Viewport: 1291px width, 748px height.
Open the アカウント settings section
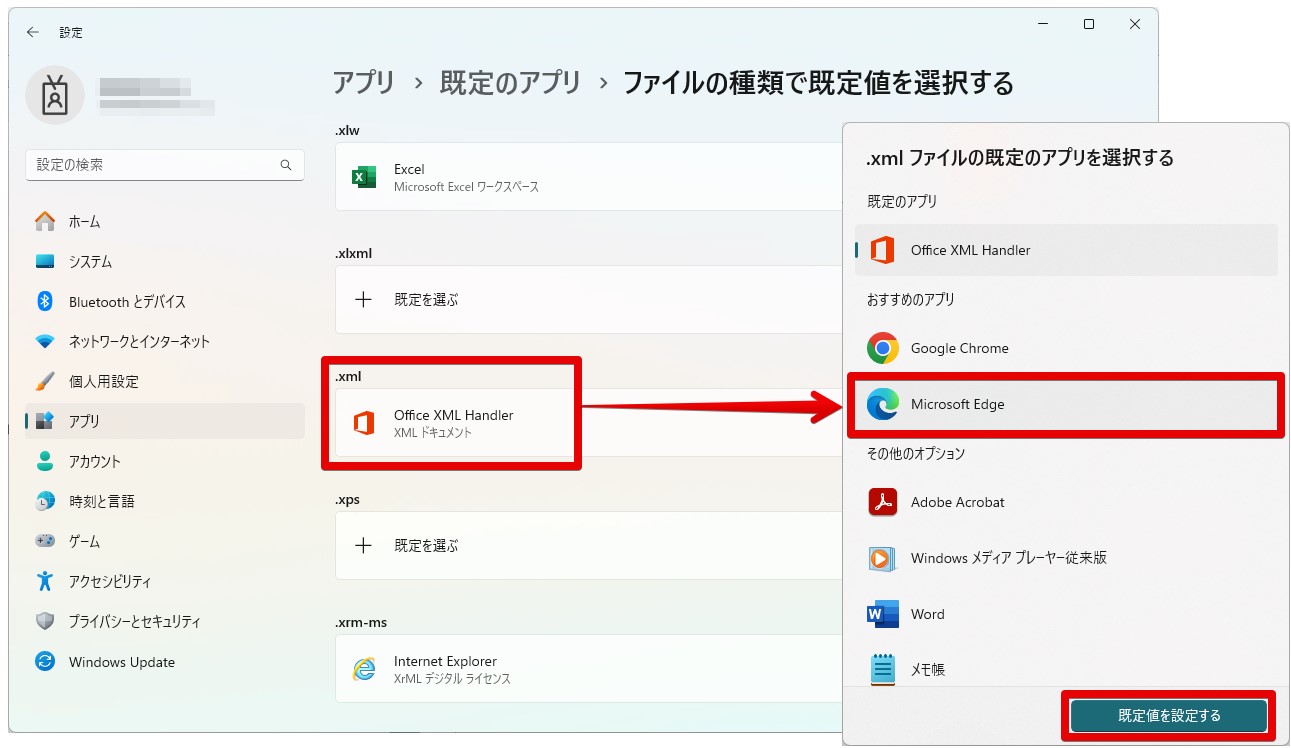pyautogui.click(x=165, y=461)
